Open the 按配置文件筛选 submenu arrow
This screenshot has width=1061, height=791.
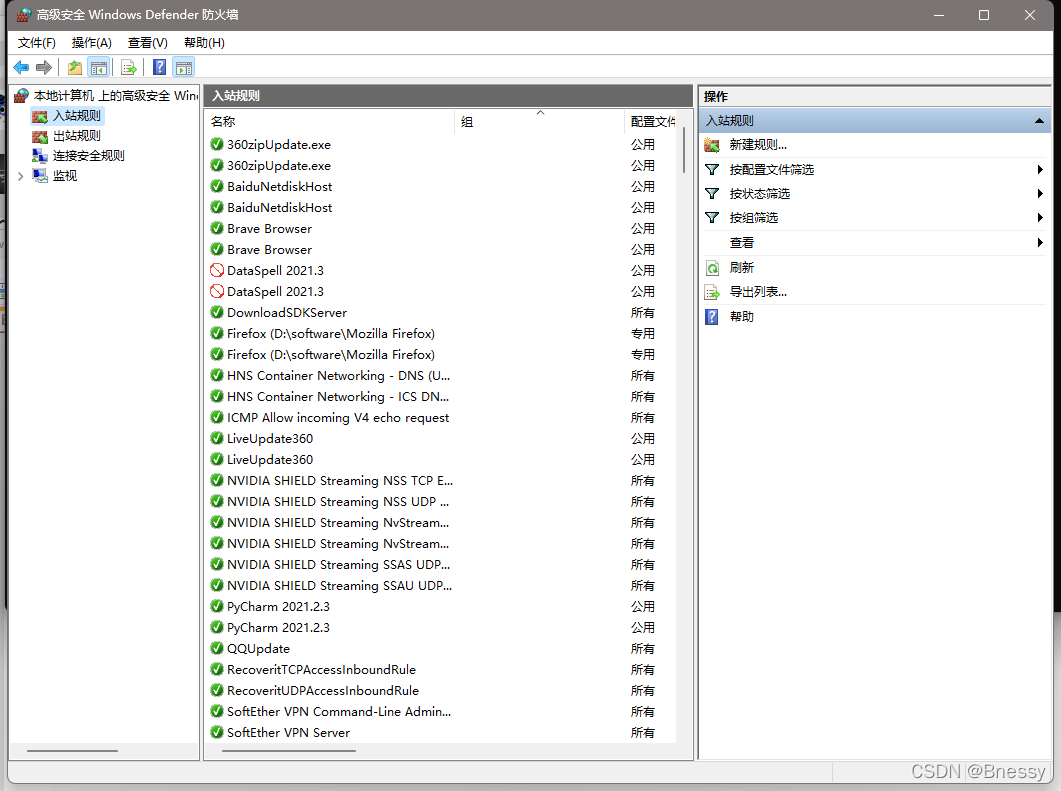(x=1040, y=169)
